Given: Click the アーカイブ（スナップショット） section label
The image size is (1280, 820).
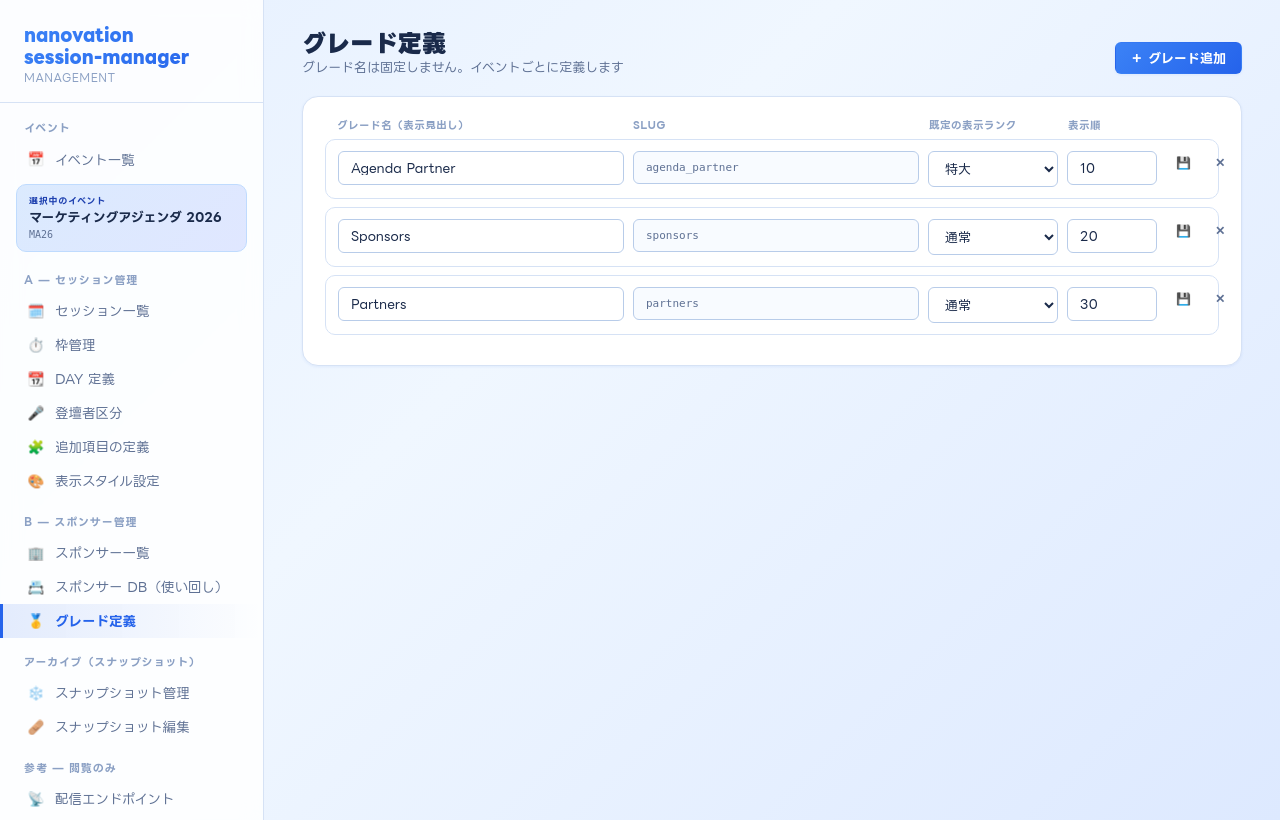Looking at the screenshot, I should 110,662.
